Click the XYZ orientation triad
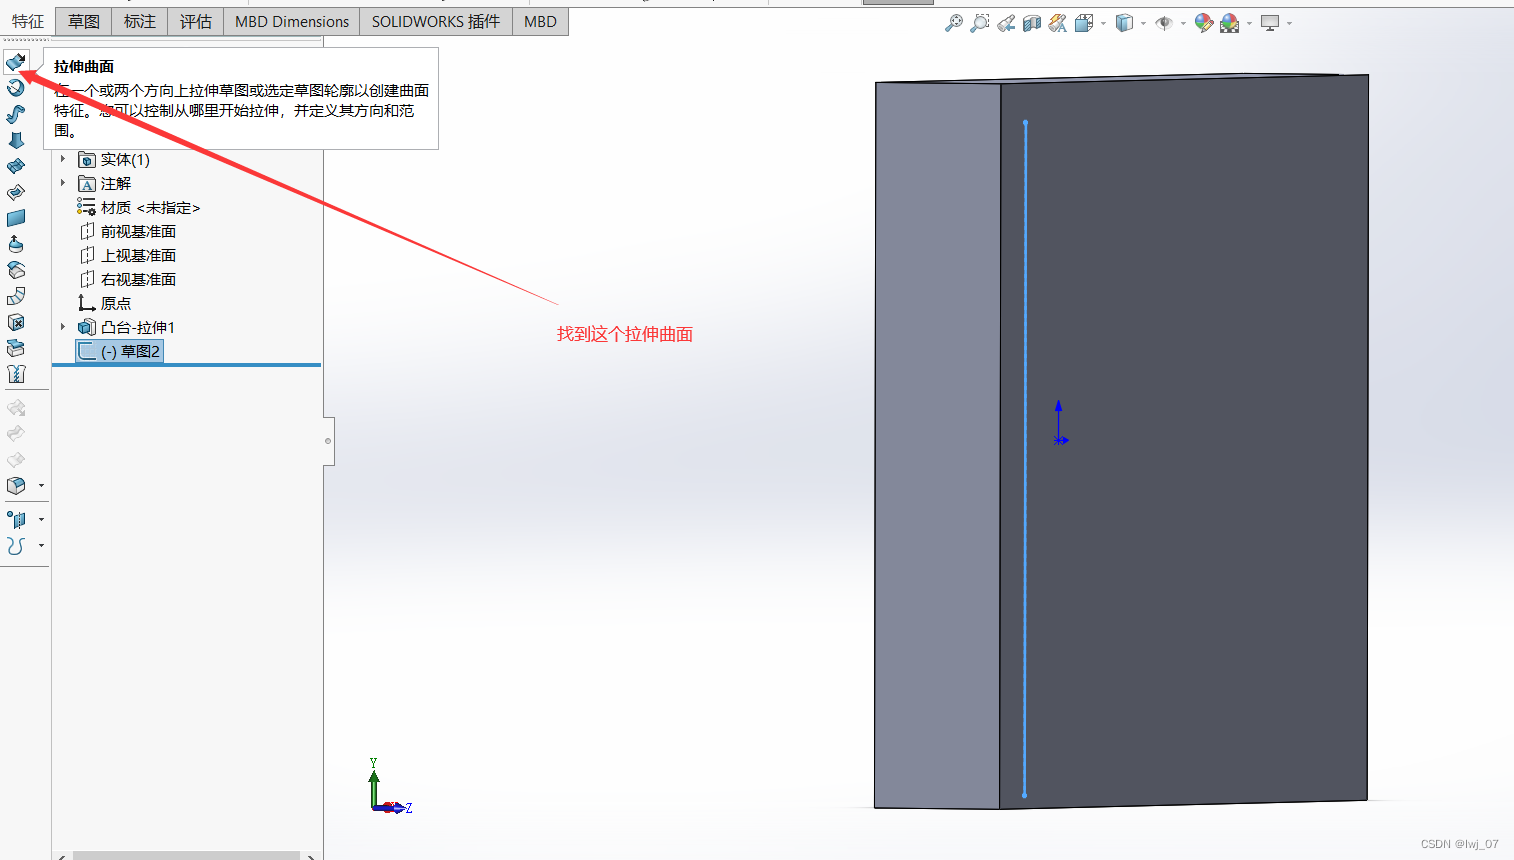Viewport: 1514px width, 860px height. click(x=388, y=788)
